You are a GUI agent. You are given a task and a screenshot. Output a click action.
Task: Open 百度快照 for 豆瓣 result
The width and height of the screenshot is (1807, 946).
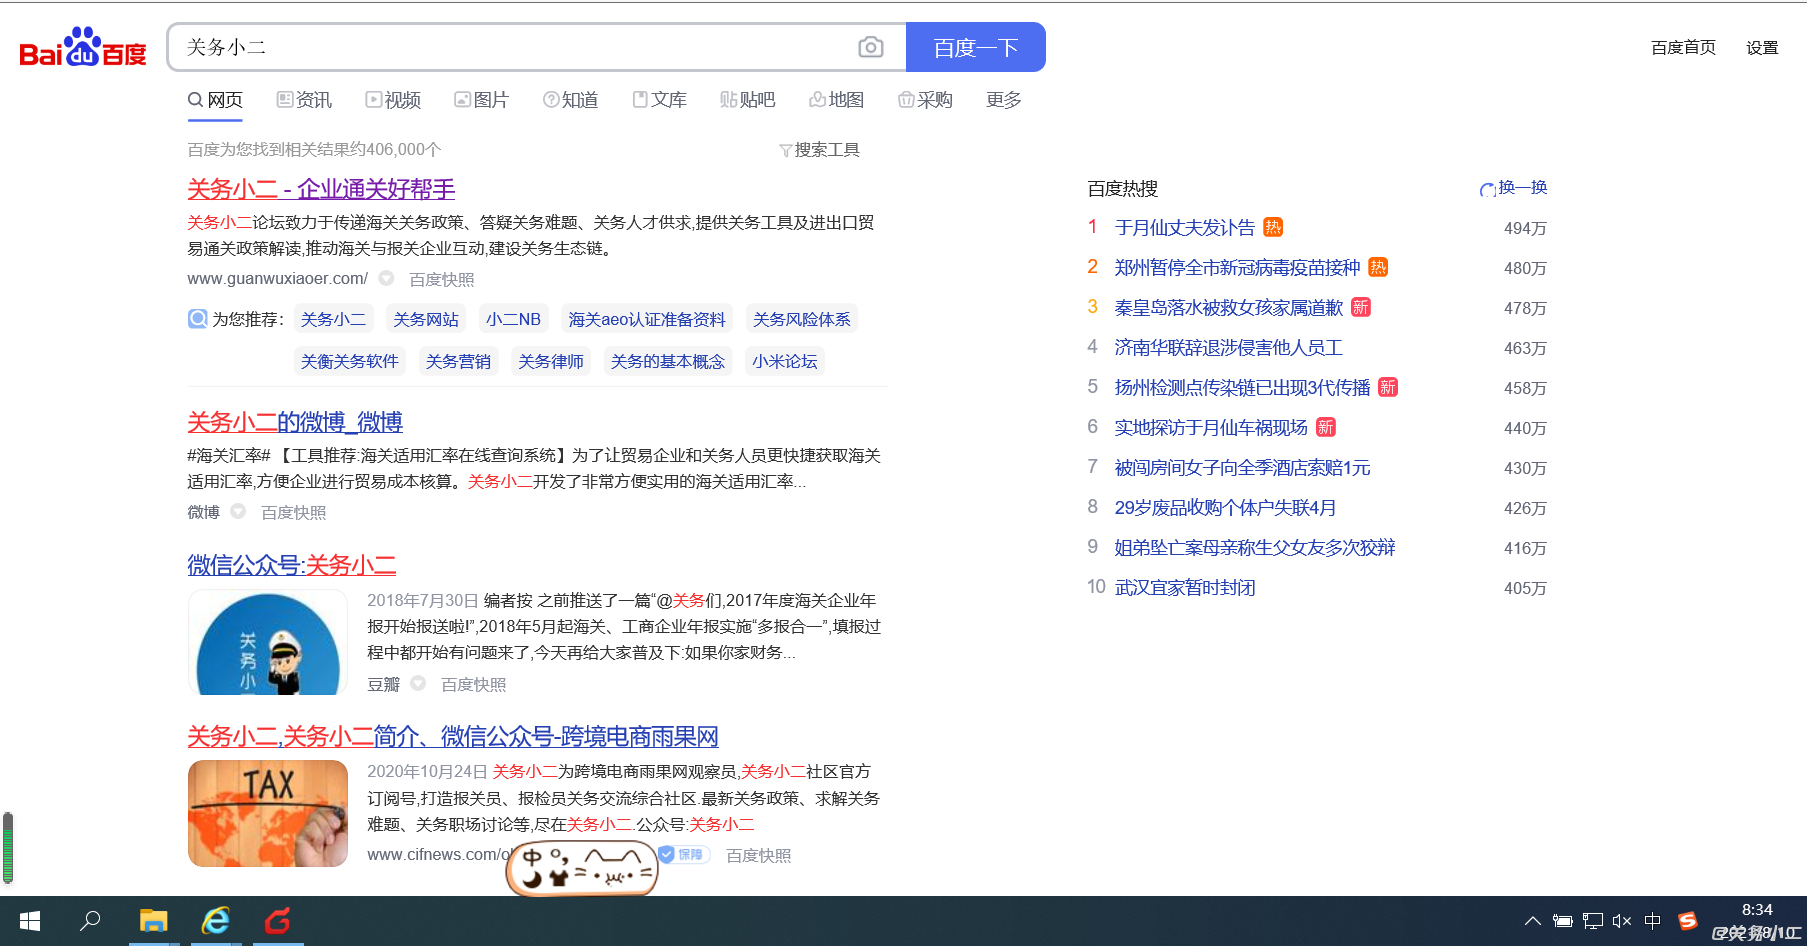point(474,685)
